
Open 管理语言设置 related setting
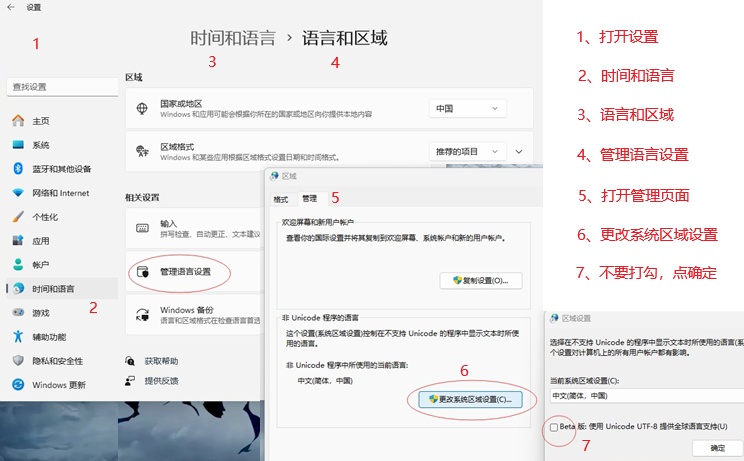coord(195,272)
